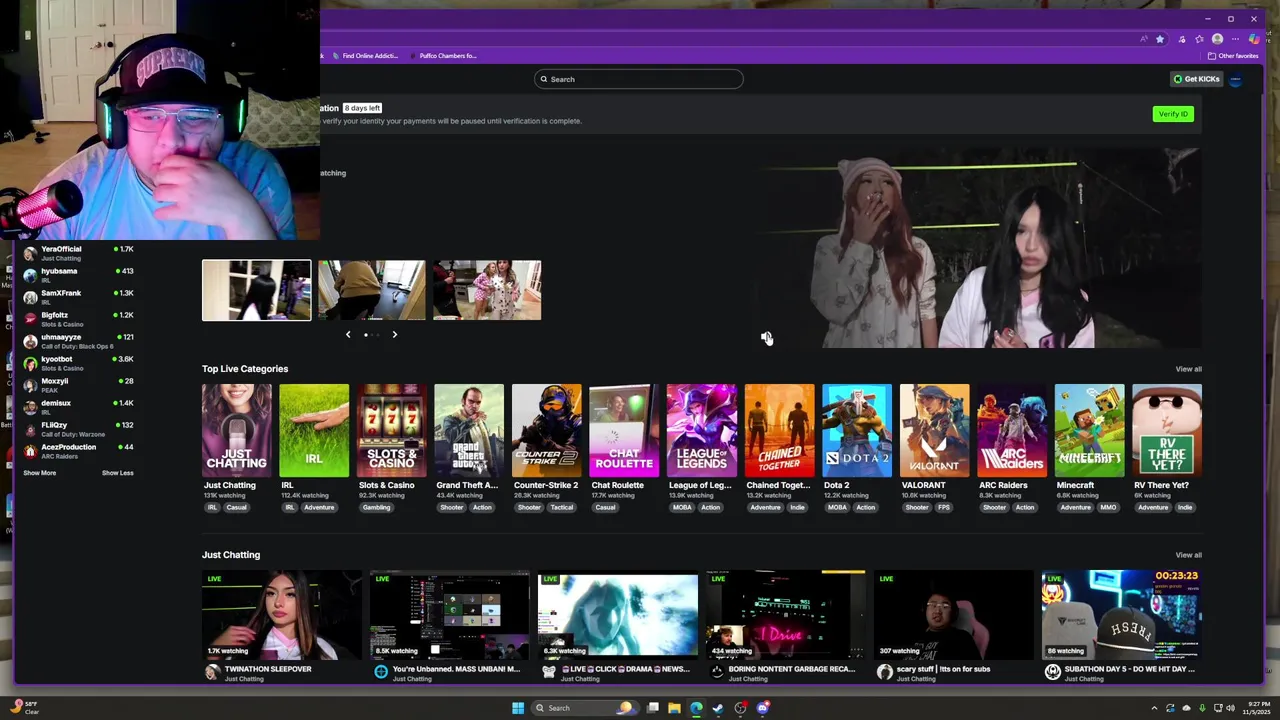This screenshot has width=1280, height=720.
Task: Click the Verify ID button
Action: (x=1173, y=114)
